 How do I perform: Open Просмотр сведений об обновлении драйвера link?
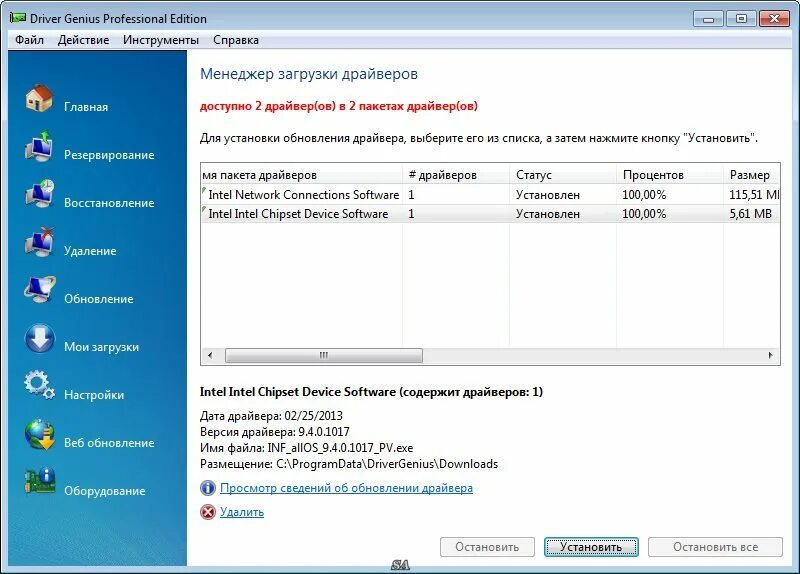[x=346, y=488]
